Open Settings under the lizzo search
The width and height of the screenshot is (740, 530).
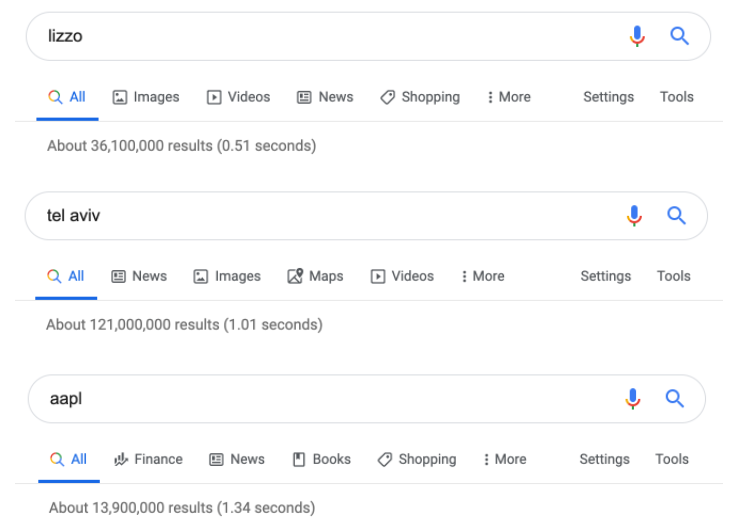point(608,97)
